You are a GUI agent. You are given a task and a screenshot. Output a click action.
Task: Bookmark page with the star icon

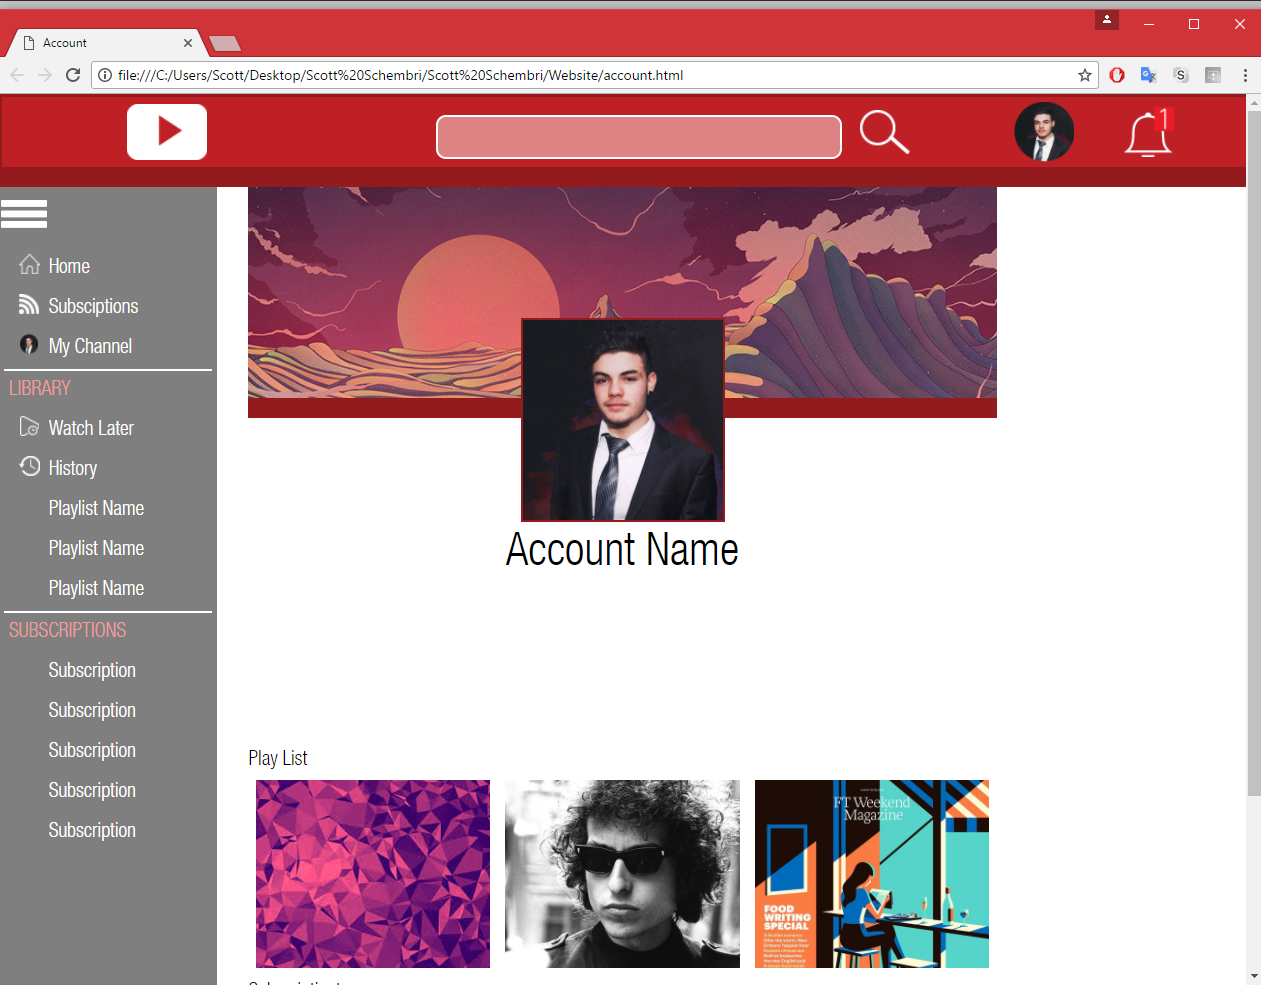click(1085, 75)
